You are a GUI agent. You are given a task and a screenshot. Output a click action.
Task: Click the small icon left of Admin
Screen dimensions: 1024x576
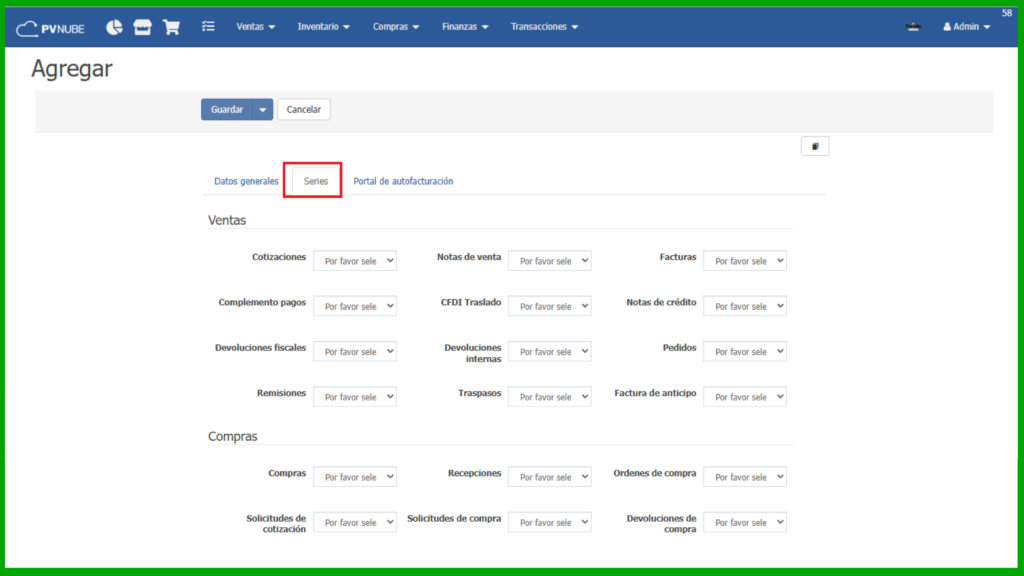[912, 27]
